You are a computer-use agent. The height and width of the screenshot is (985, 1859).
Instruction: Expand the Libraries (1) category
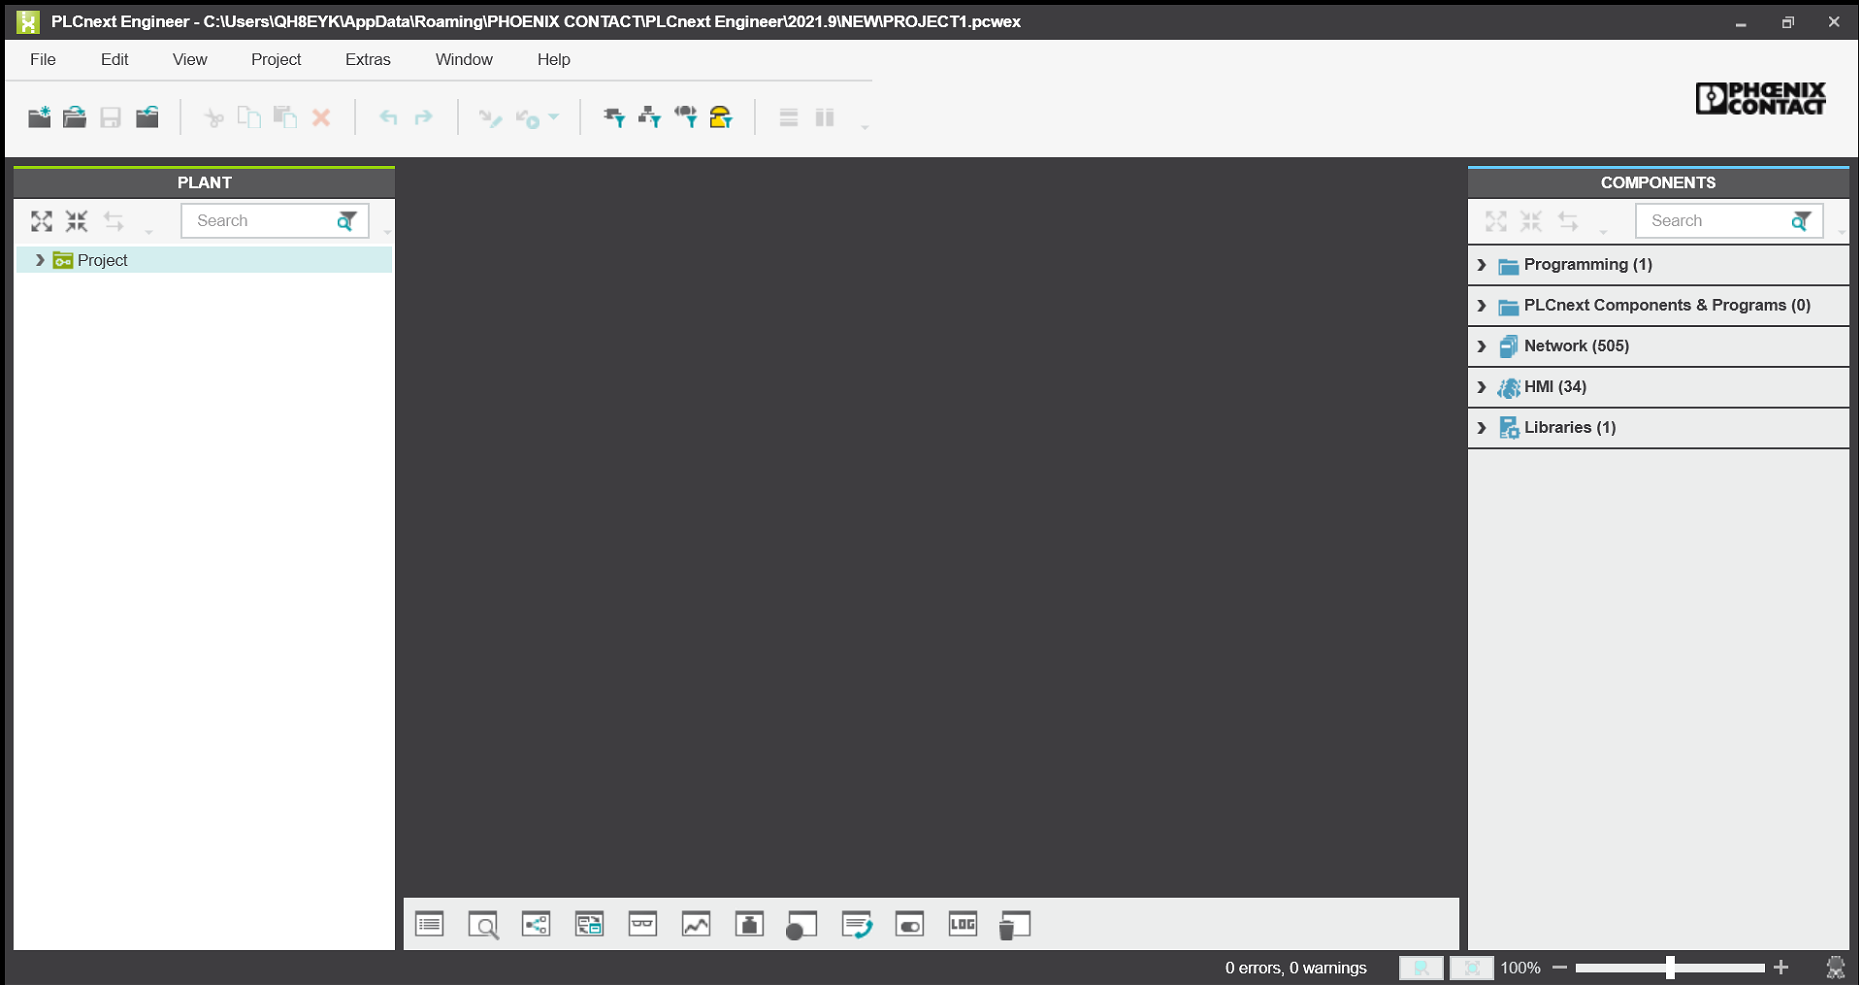(1482, 428)
